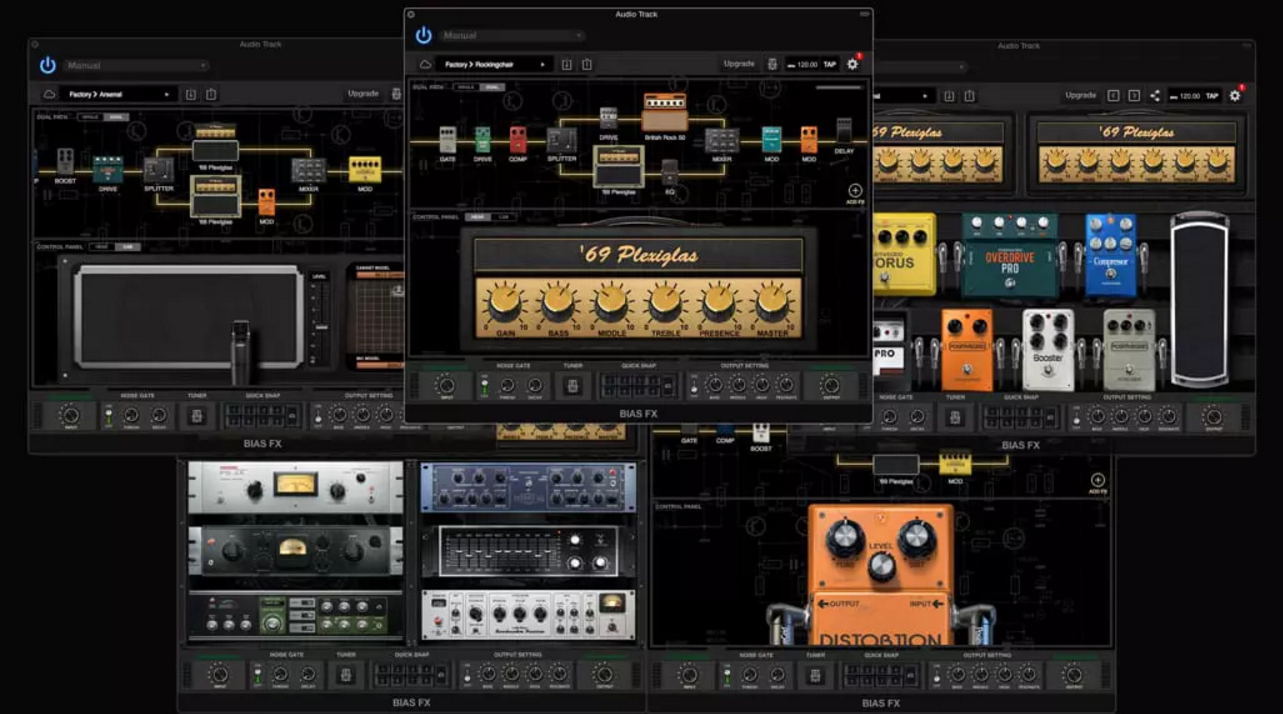This screenshot has width=1283, height=714.
Task: Click share icon in right pedalboard window
Action: click(x=1155, y=96)
